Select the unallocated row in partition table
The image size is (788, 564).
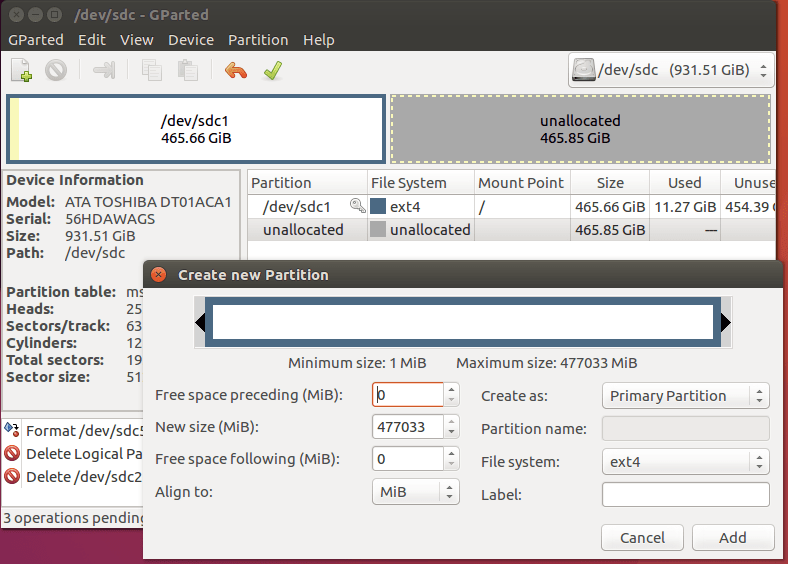tap(511, 229)
